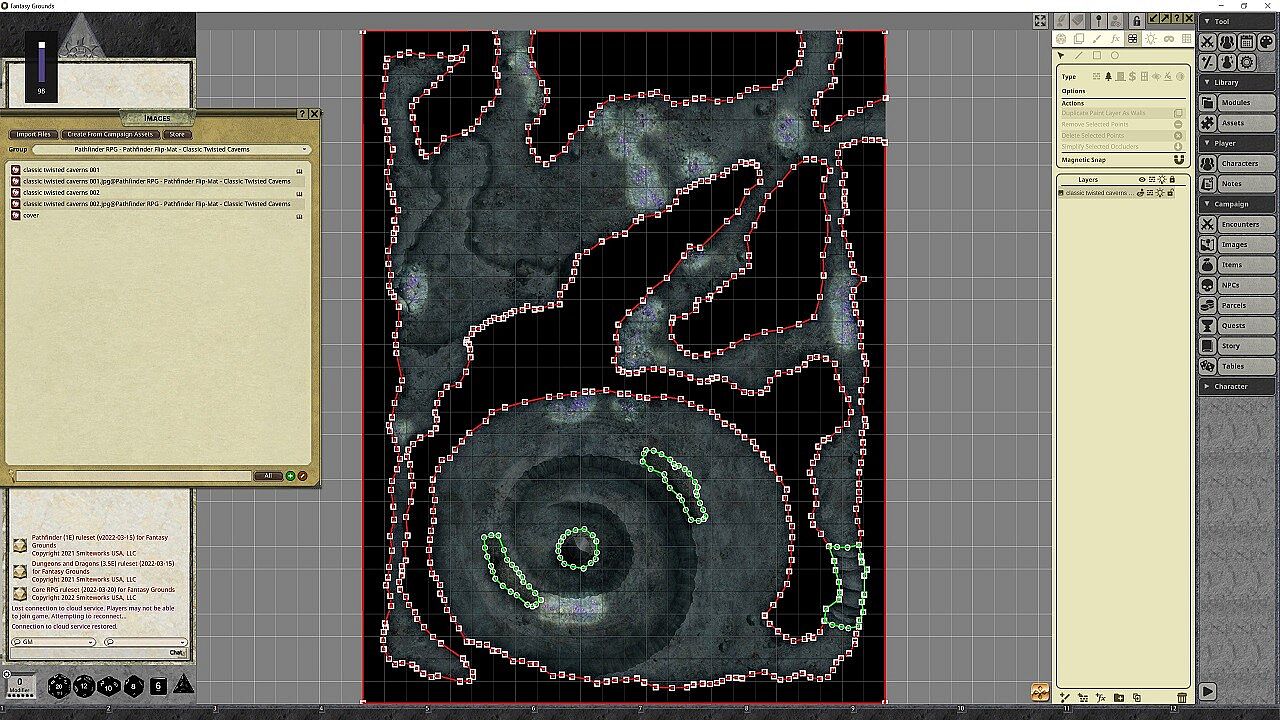This screenshot has width=1280, height=720.
Task: Select the pointer arrow tool
Action: 1061,56
